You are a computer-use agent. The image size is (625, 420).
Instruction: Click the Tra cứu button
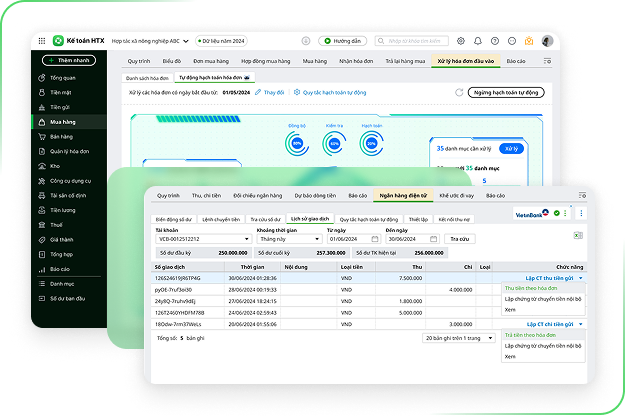click(458, 240)
